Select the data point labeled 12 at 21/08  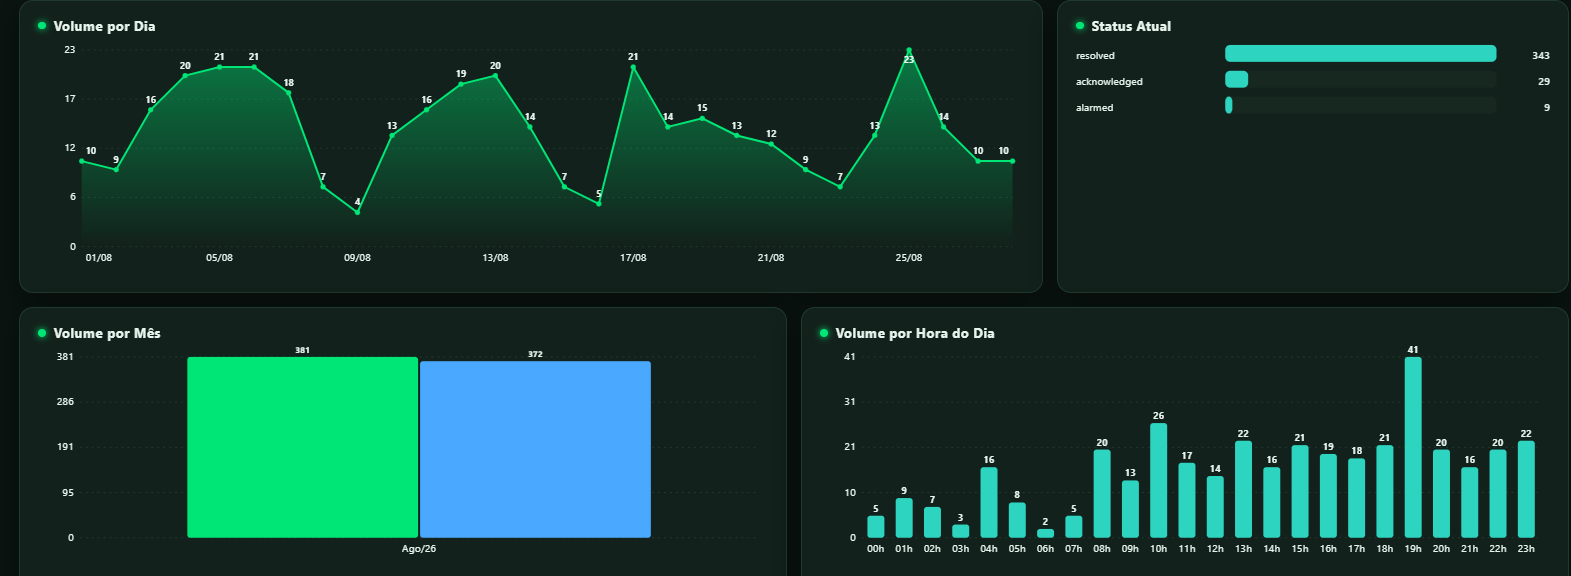[771, 144]
